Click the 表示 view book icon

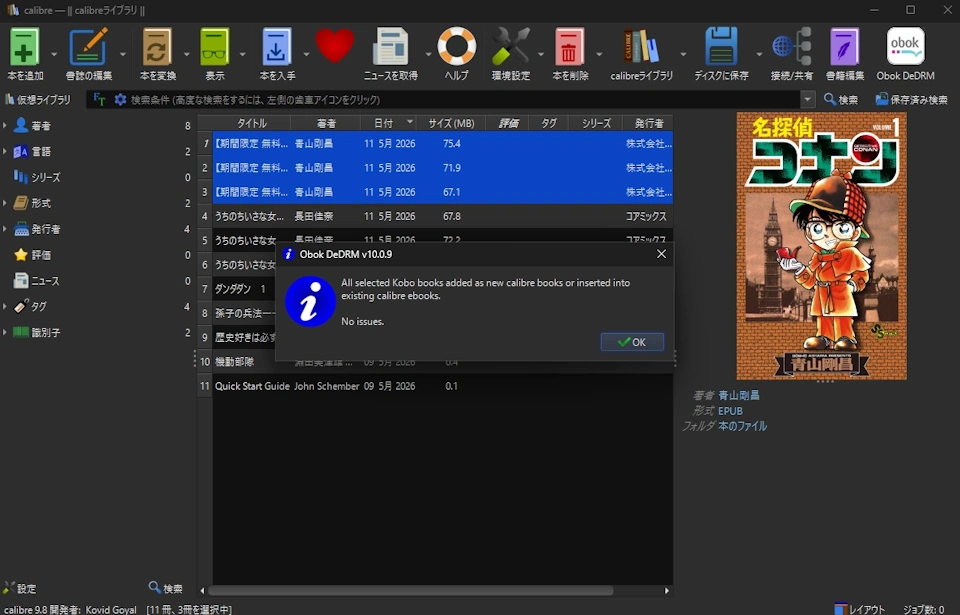click(x=214, y=47)
